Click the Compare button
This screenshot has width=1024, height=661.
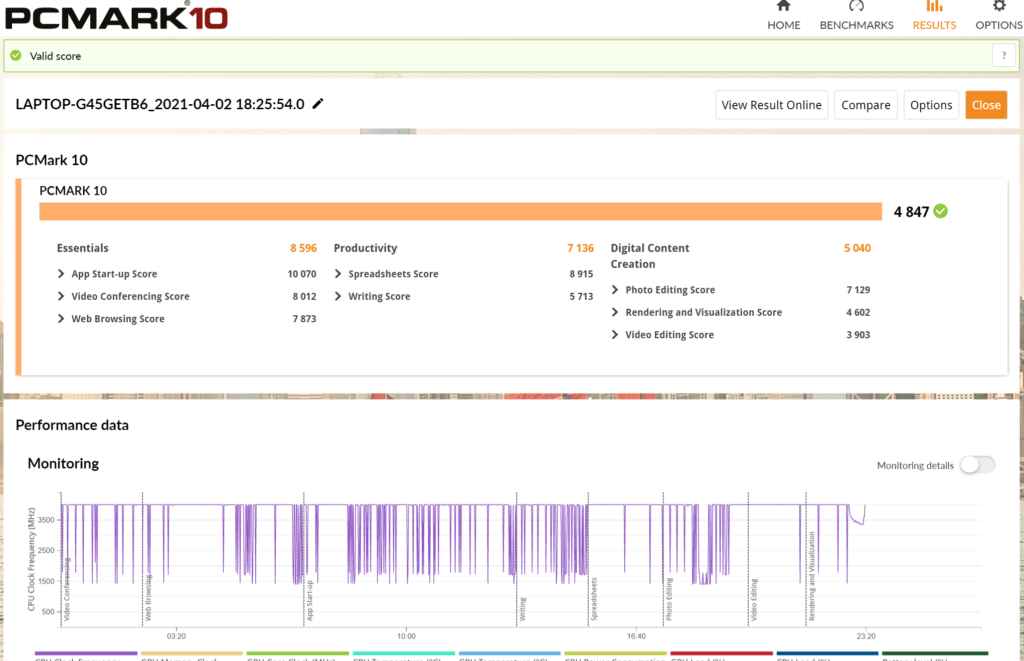(x=865, y=105)
